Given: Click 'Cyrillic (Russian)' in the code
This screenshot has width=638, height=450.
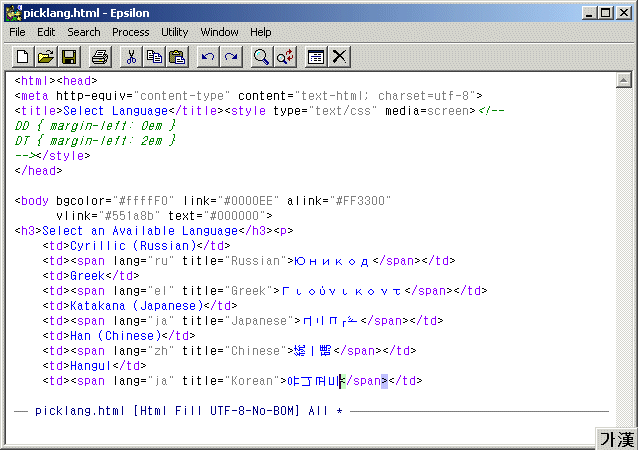Looking at the screenshot, I should click(x=133, y=246).
